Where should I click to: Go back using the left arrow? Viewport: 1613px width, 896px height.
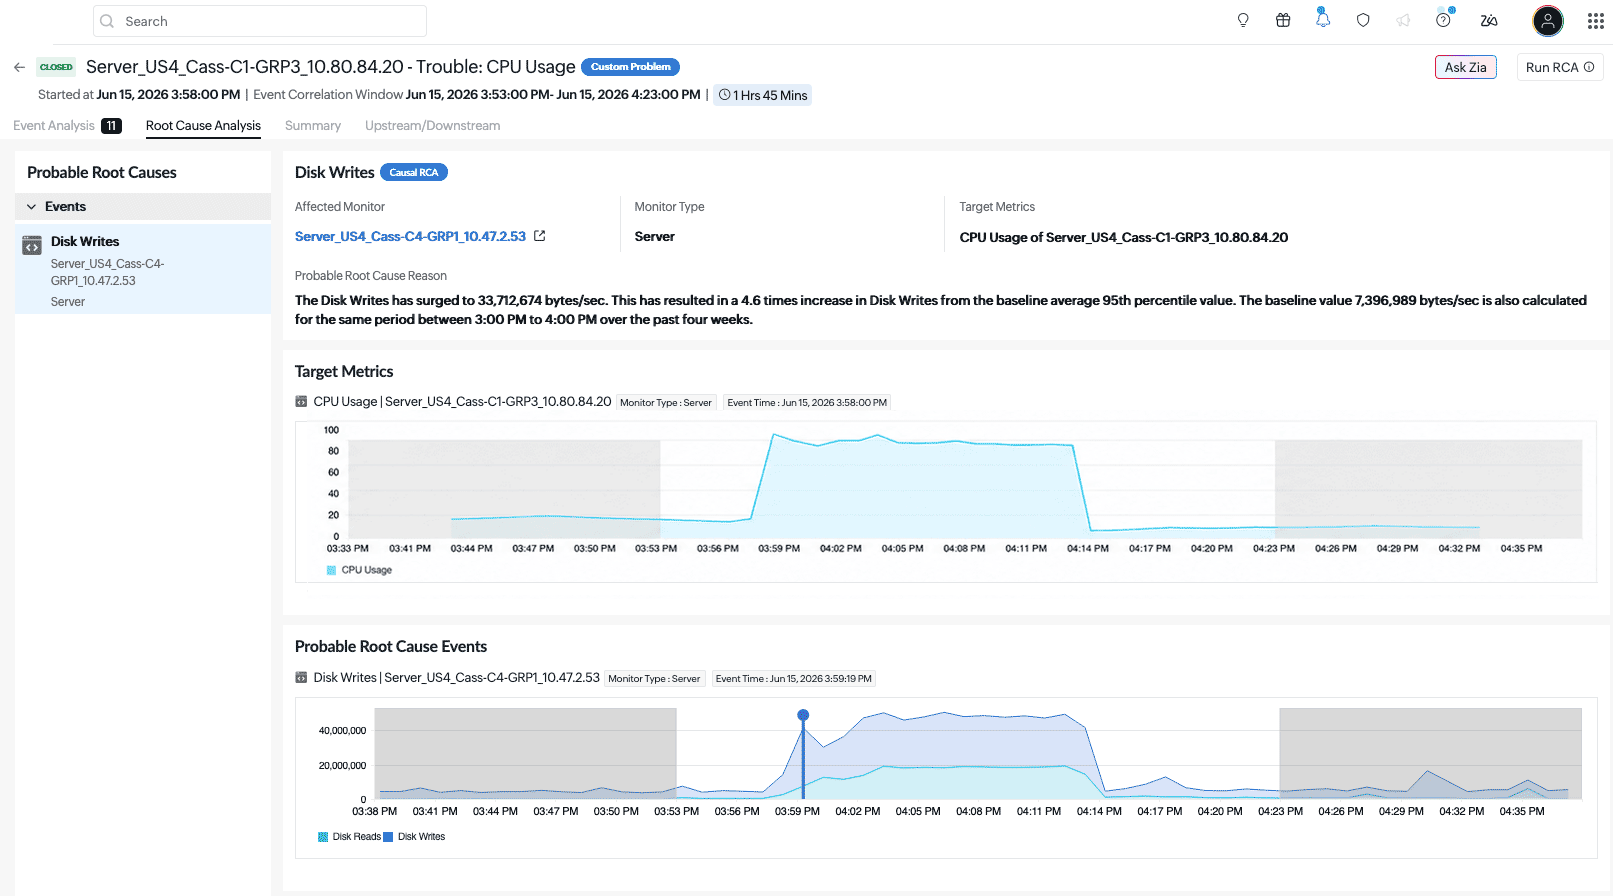pos(19,67)
